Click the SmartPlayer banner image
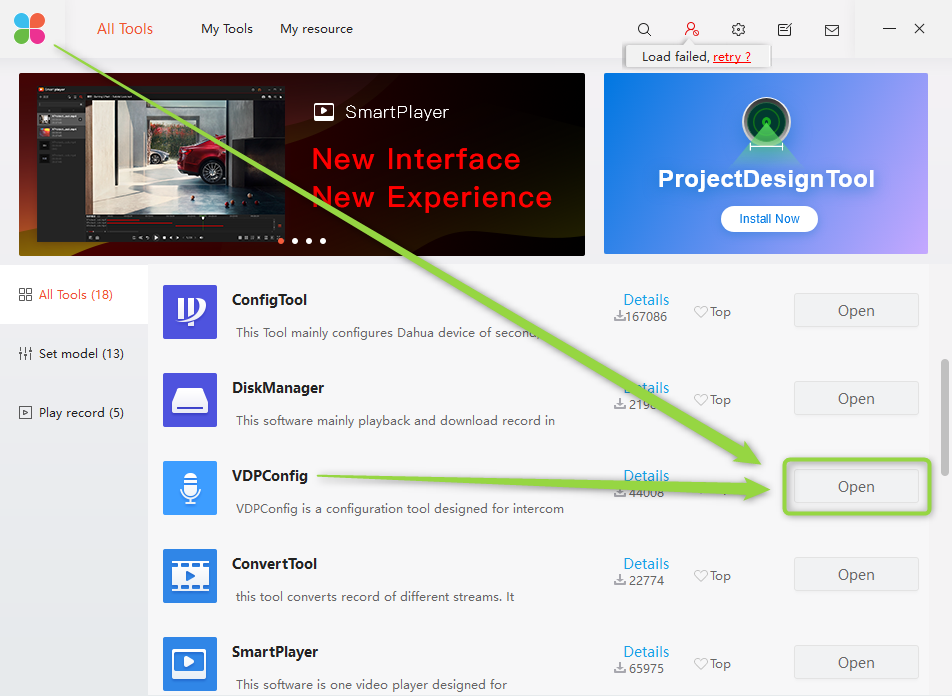Screen dimensions: 952x696 pyautogui.click(x=302, y=164)
